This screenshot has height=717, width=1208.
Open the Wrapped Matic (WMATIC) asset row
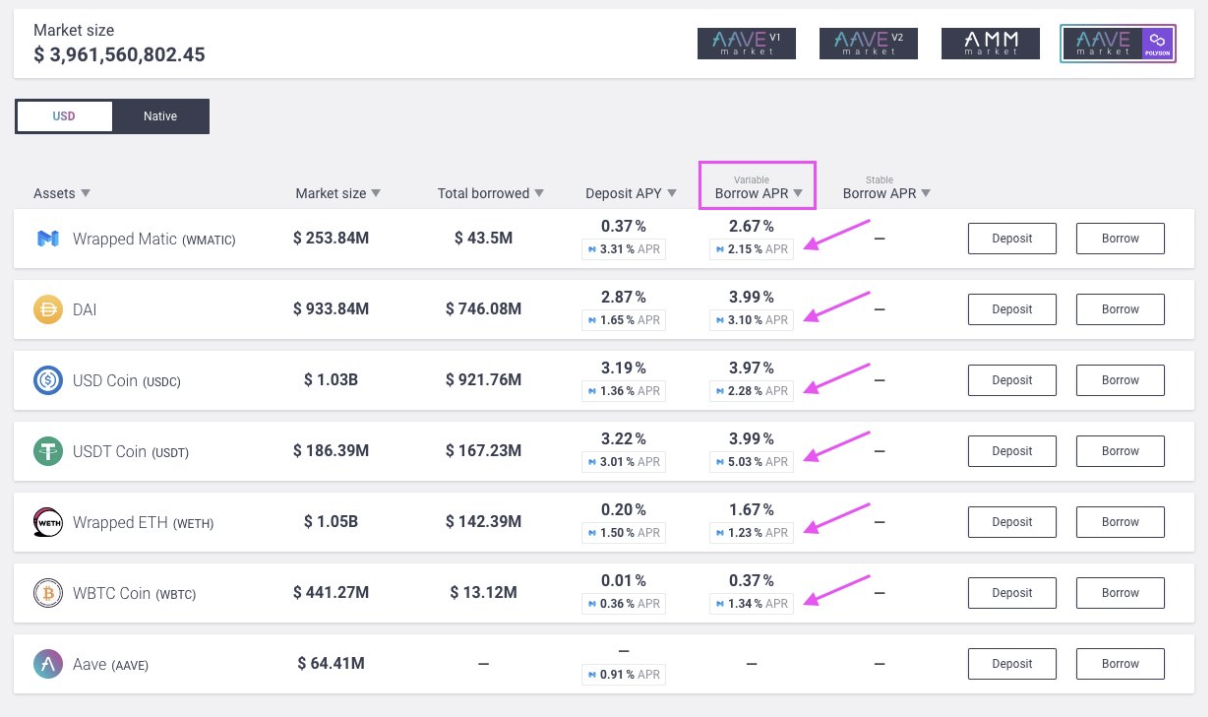603,239
